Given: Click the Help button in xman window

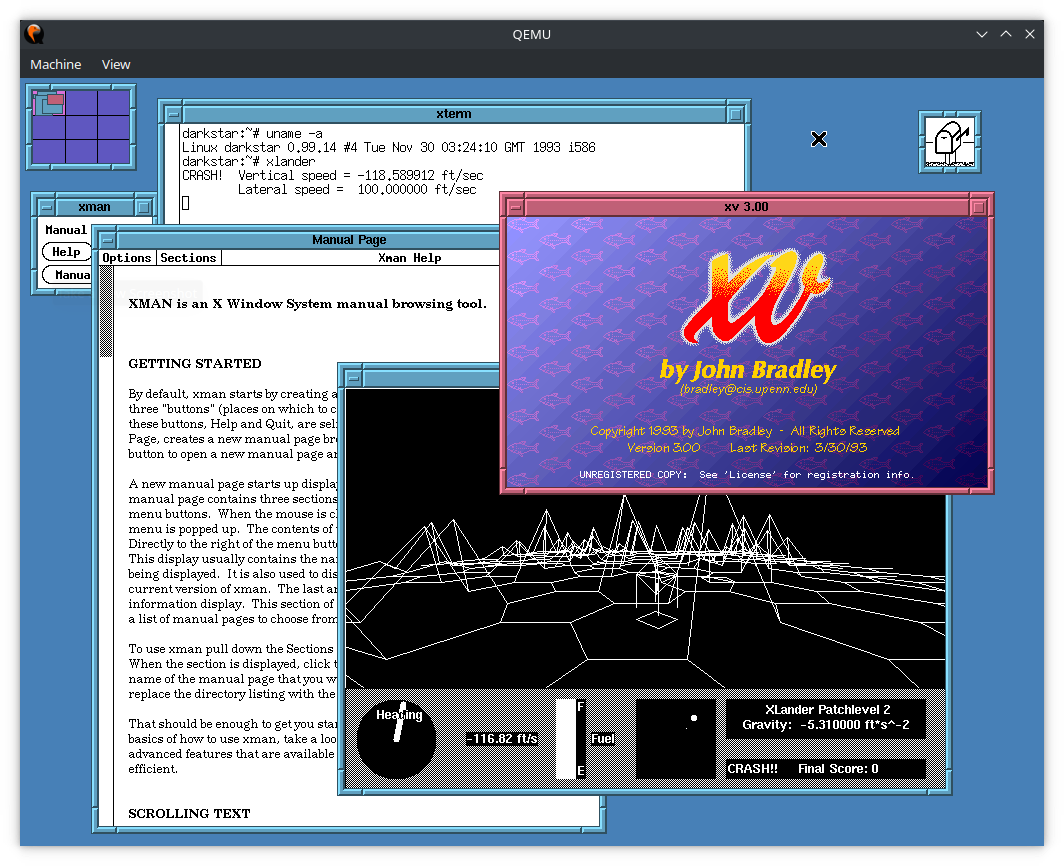Looking at the screenshot, I should tap(66, 252).
